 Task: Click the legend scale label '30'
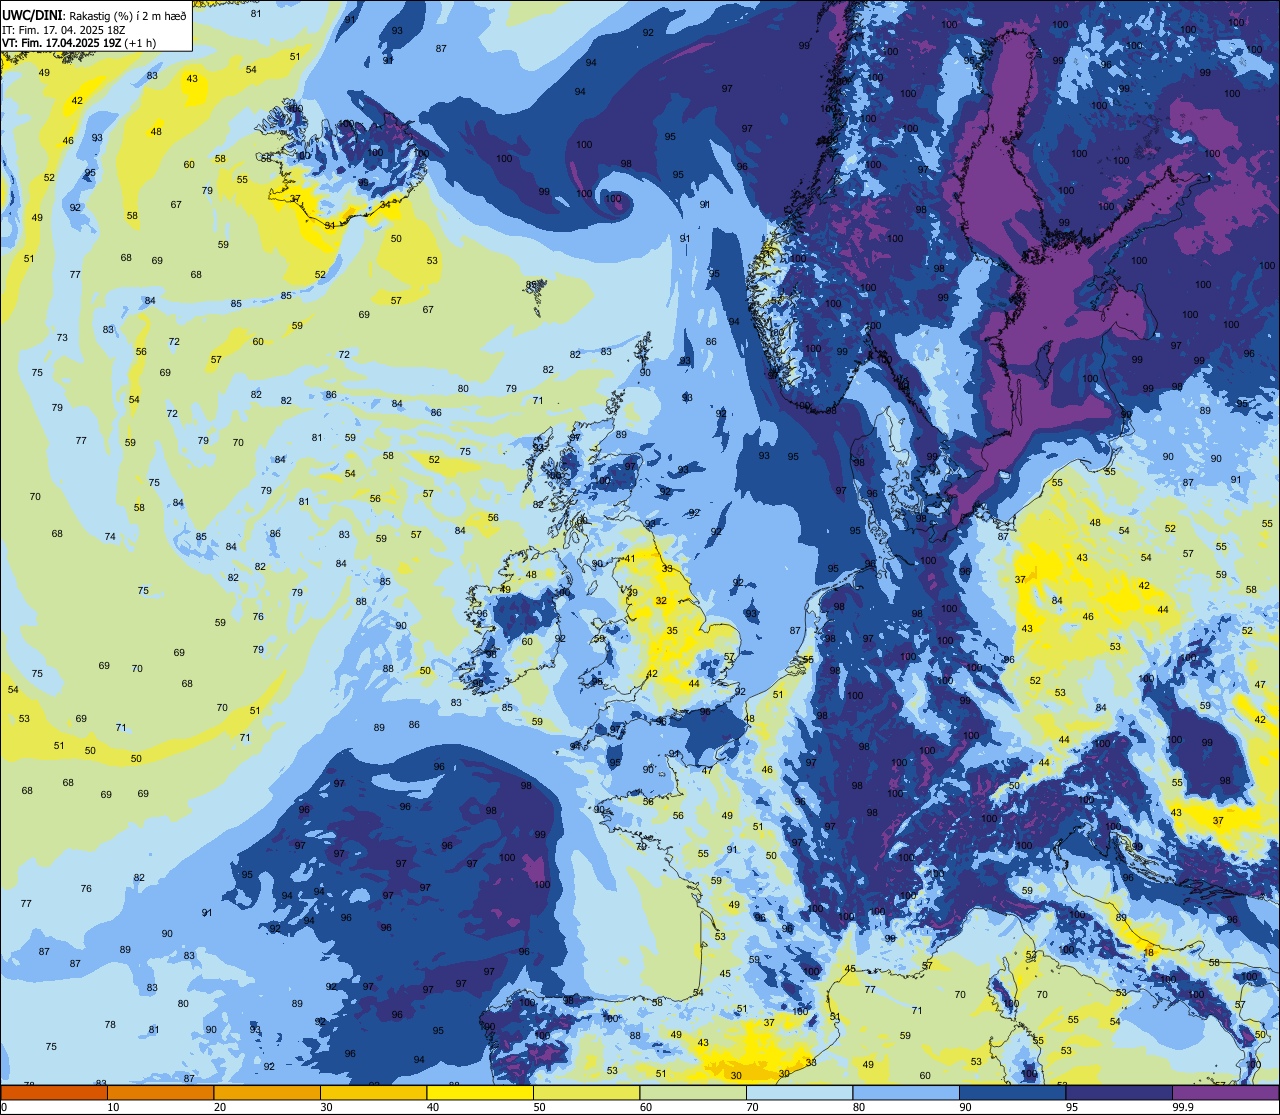(x=326, y=1107)
